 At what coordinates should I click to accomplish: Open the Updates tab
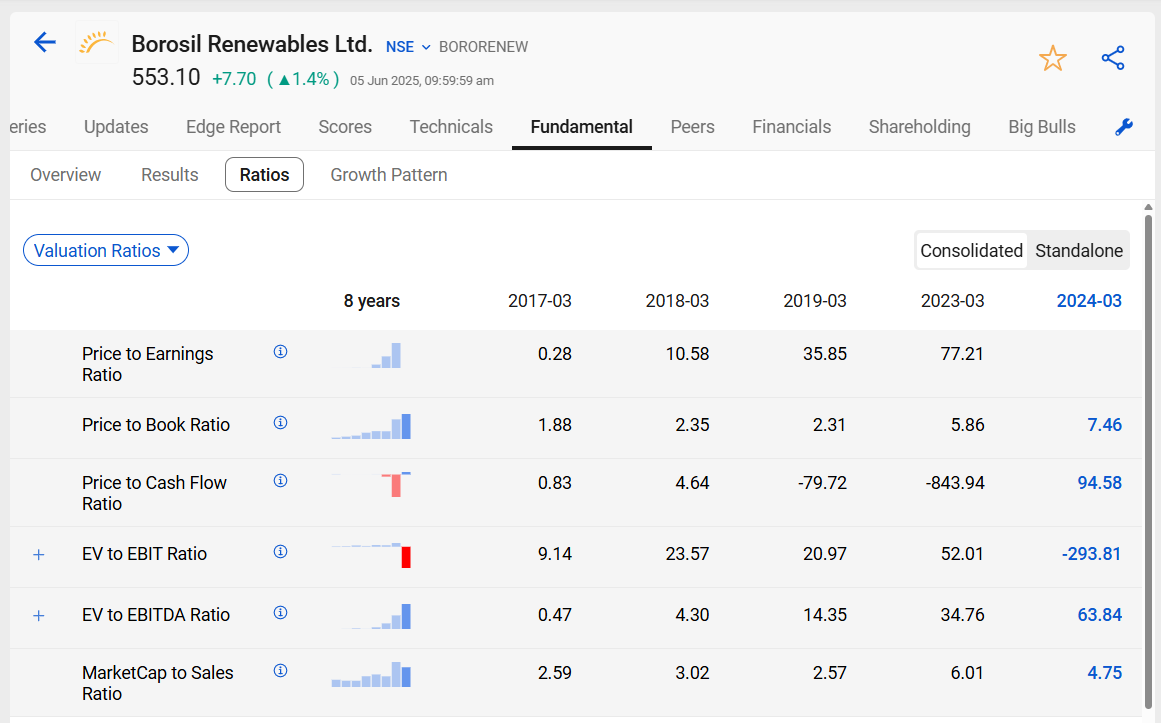(116, 127)
